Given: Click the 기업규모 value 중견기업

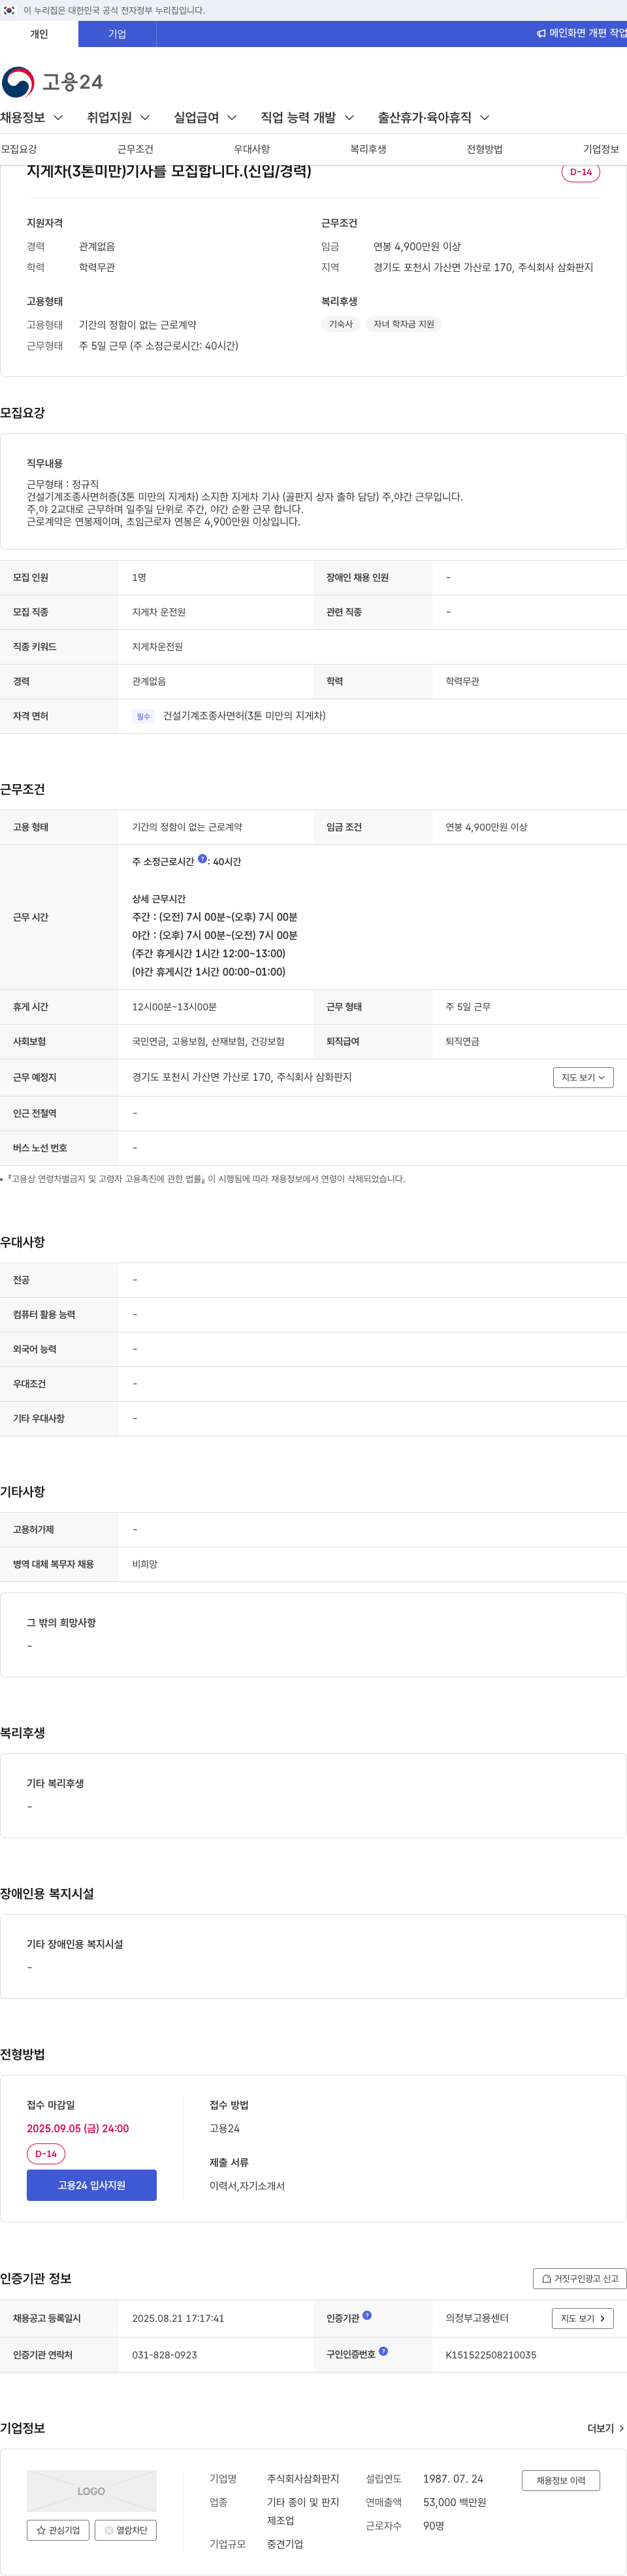Looking at the screenshot, I should point(285,2544).
